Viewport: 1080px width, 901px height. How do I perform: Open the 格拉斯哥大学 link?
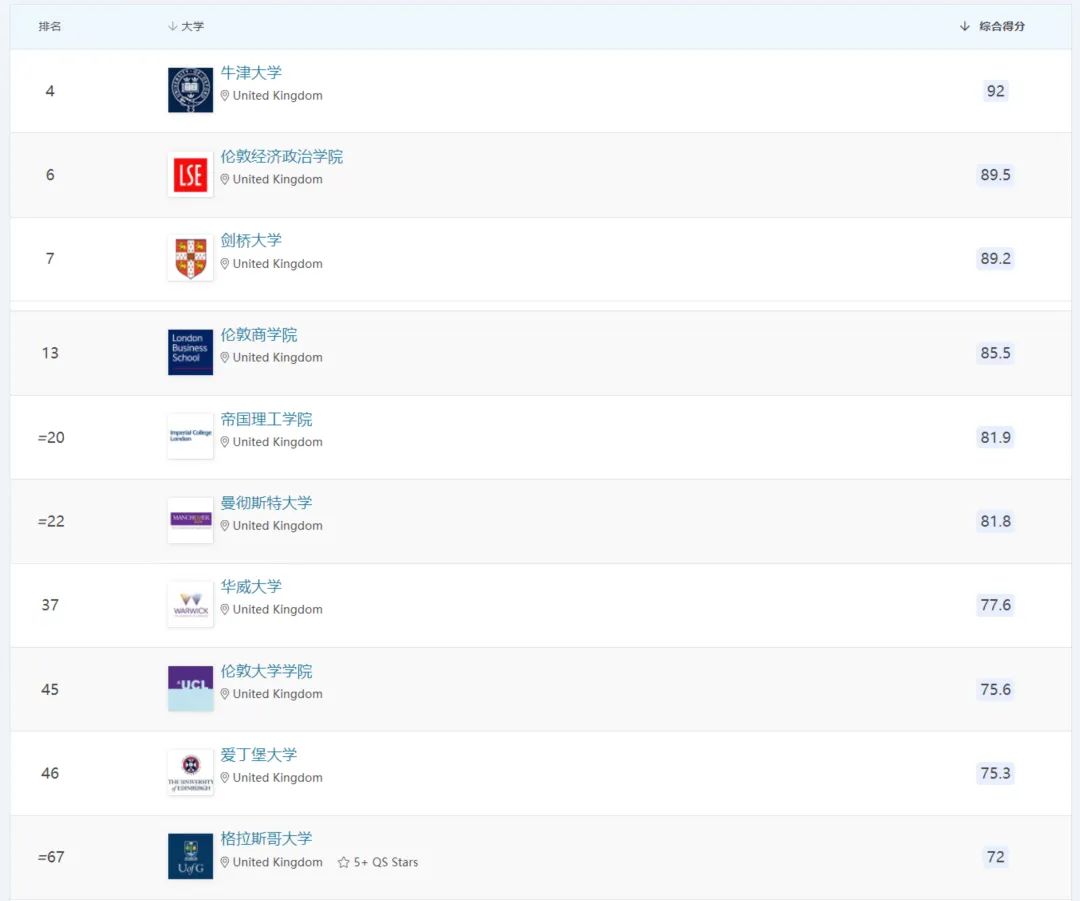coord(266,838)
